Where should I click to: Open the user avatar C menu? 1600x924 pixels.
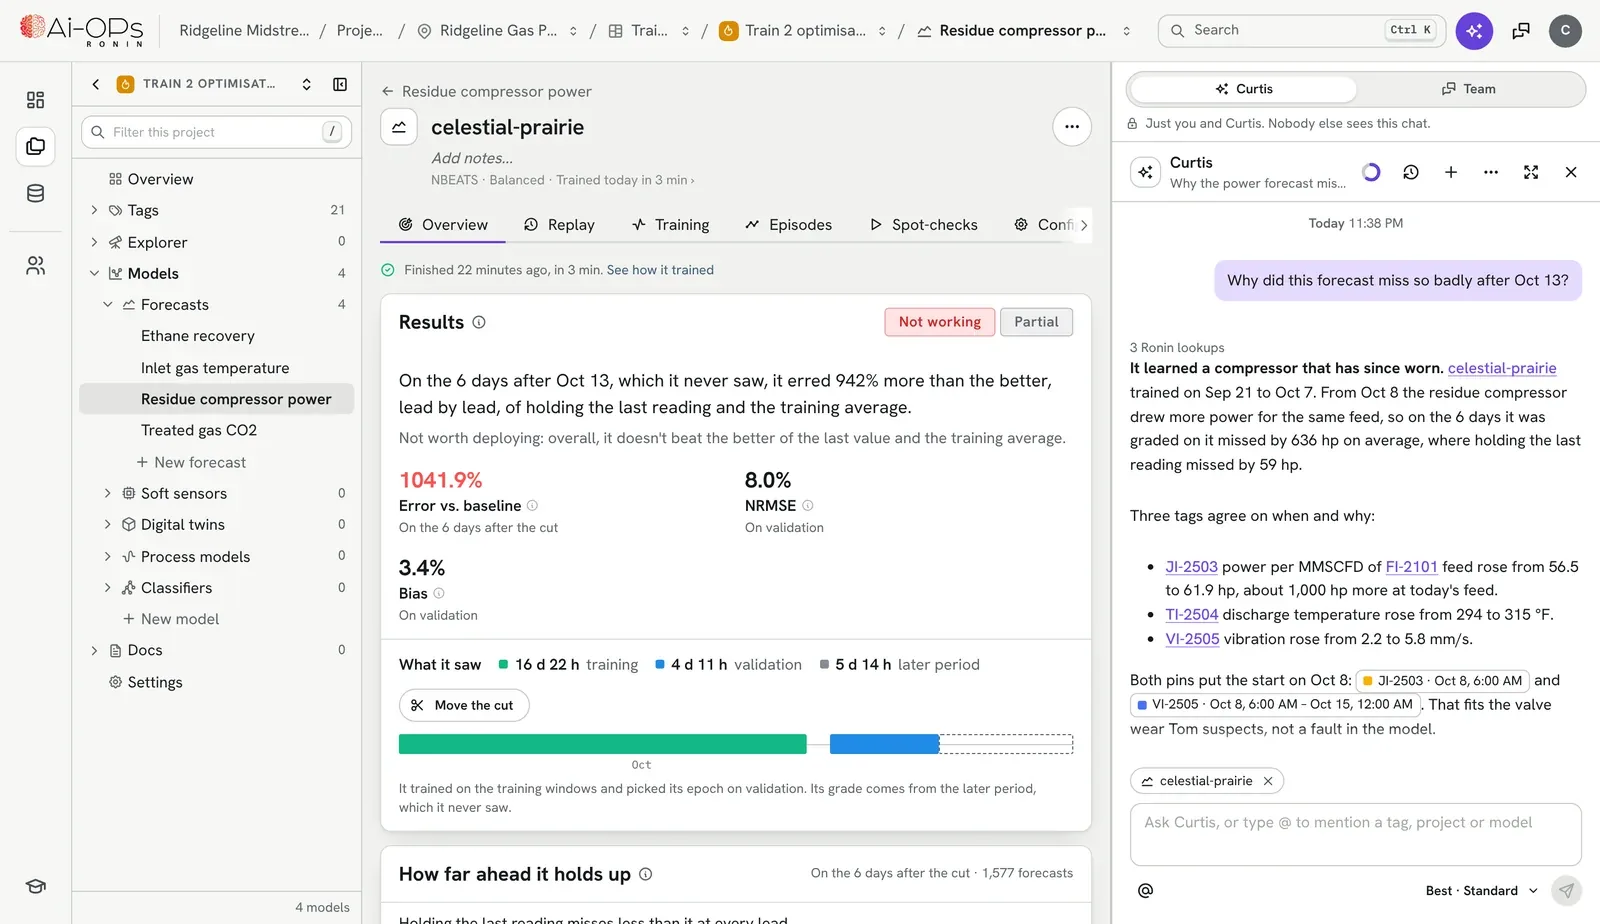point(1565,31)
